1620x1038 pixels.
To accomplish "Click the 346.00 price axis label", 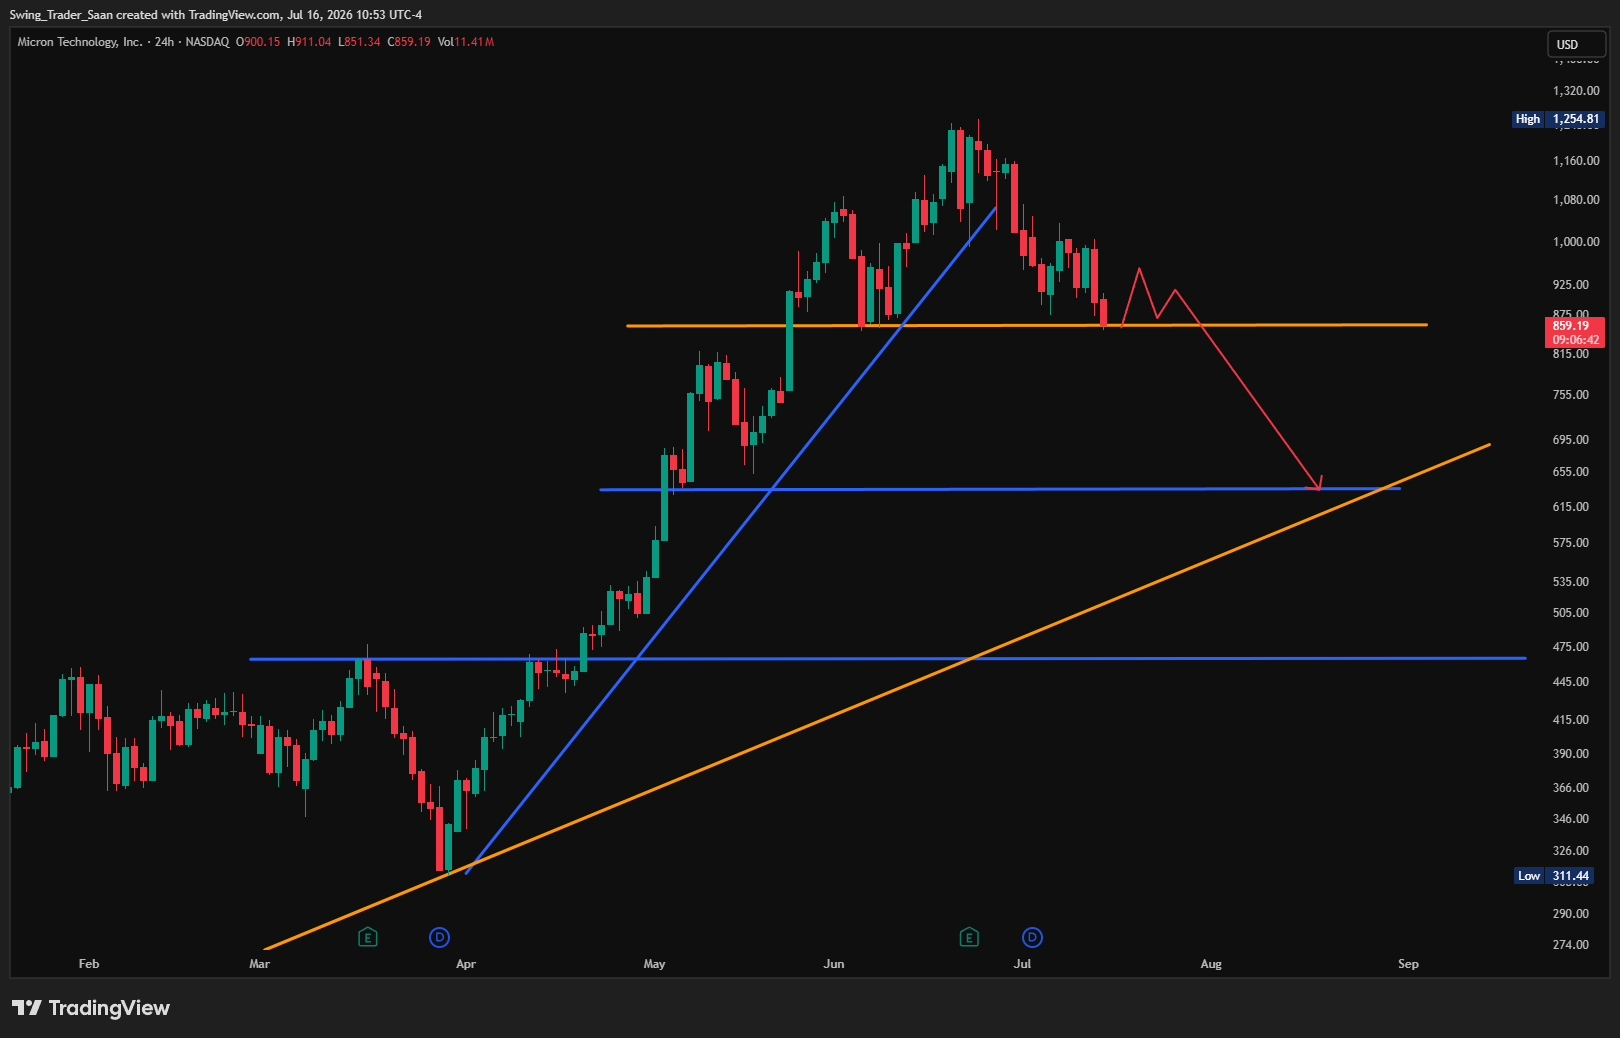I will pos(1571,819).
